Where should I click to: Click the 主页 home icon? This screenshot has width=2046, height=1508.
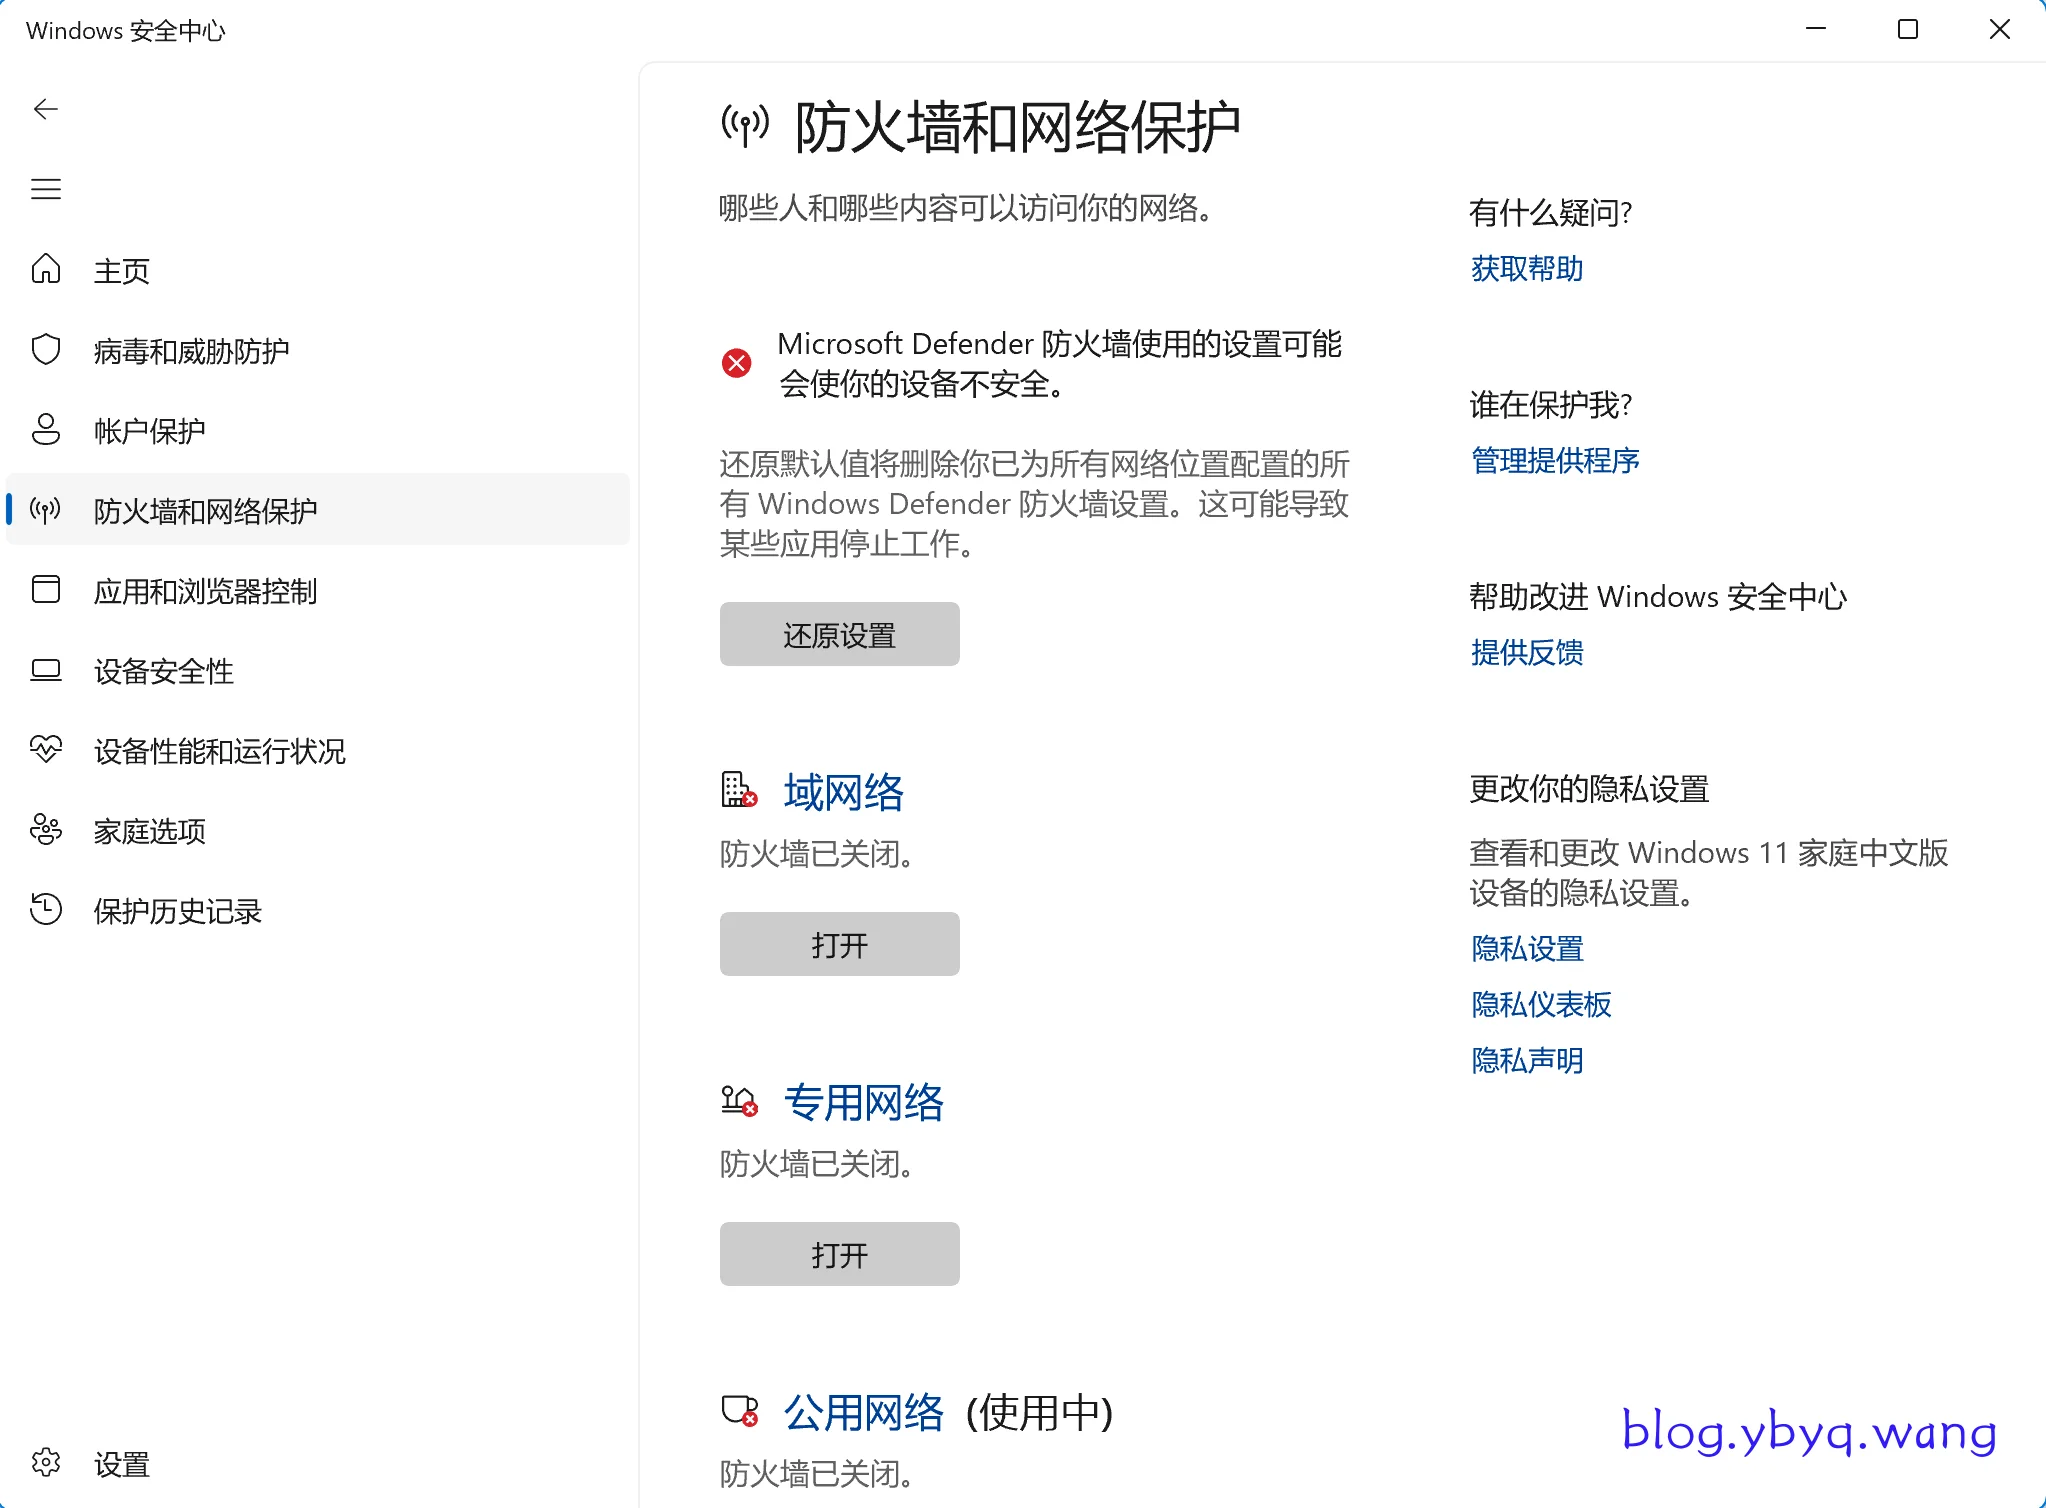pyautogui.click(x=45, y=269)
